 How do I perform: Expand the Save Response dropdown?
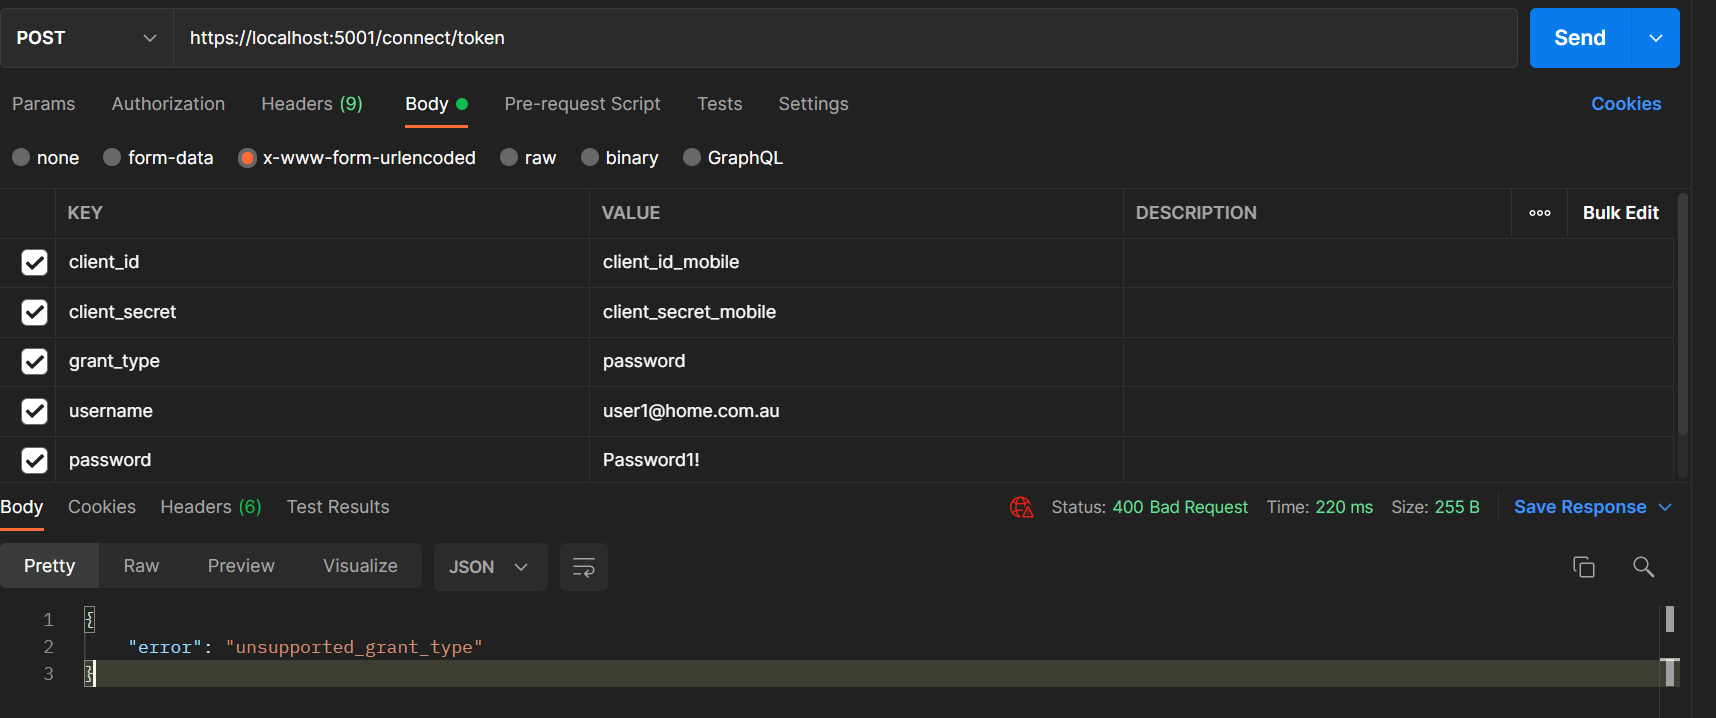coord(1665,507)
